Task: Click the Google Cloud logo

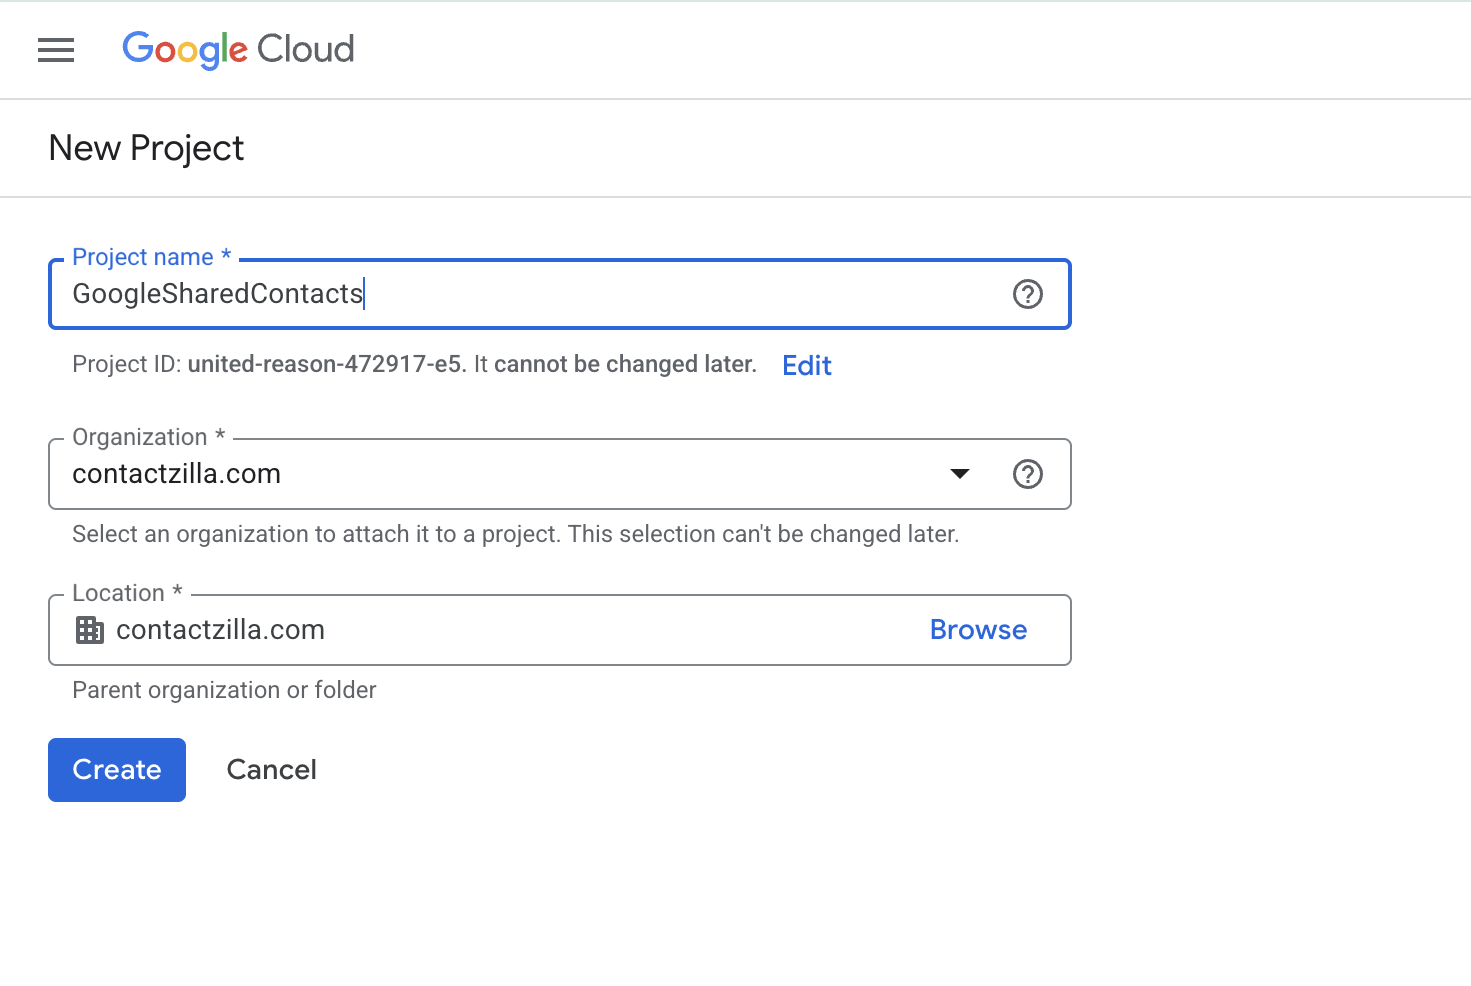Action: pyautogui.click(x=238, y=49)
